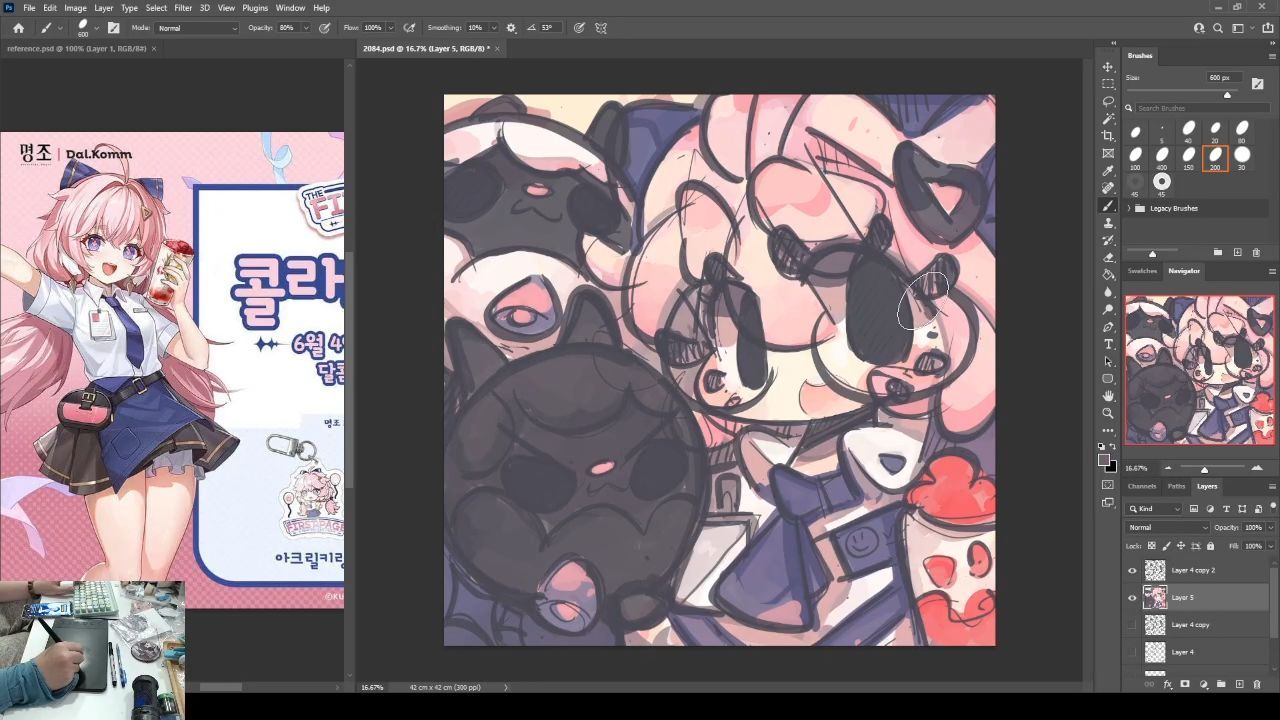Image resolution: width=1280 pixels, height=720 pixels.
Task: Select the Frame tool
Action: point(1108,153)
